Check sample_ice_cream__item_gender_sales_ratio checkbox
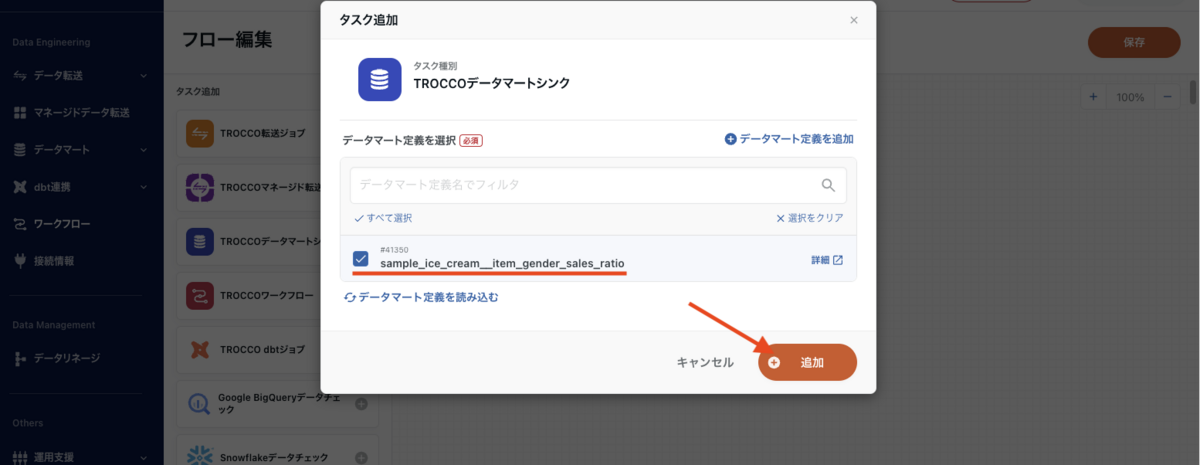The image size is (1200, 465). coord(361,259)
